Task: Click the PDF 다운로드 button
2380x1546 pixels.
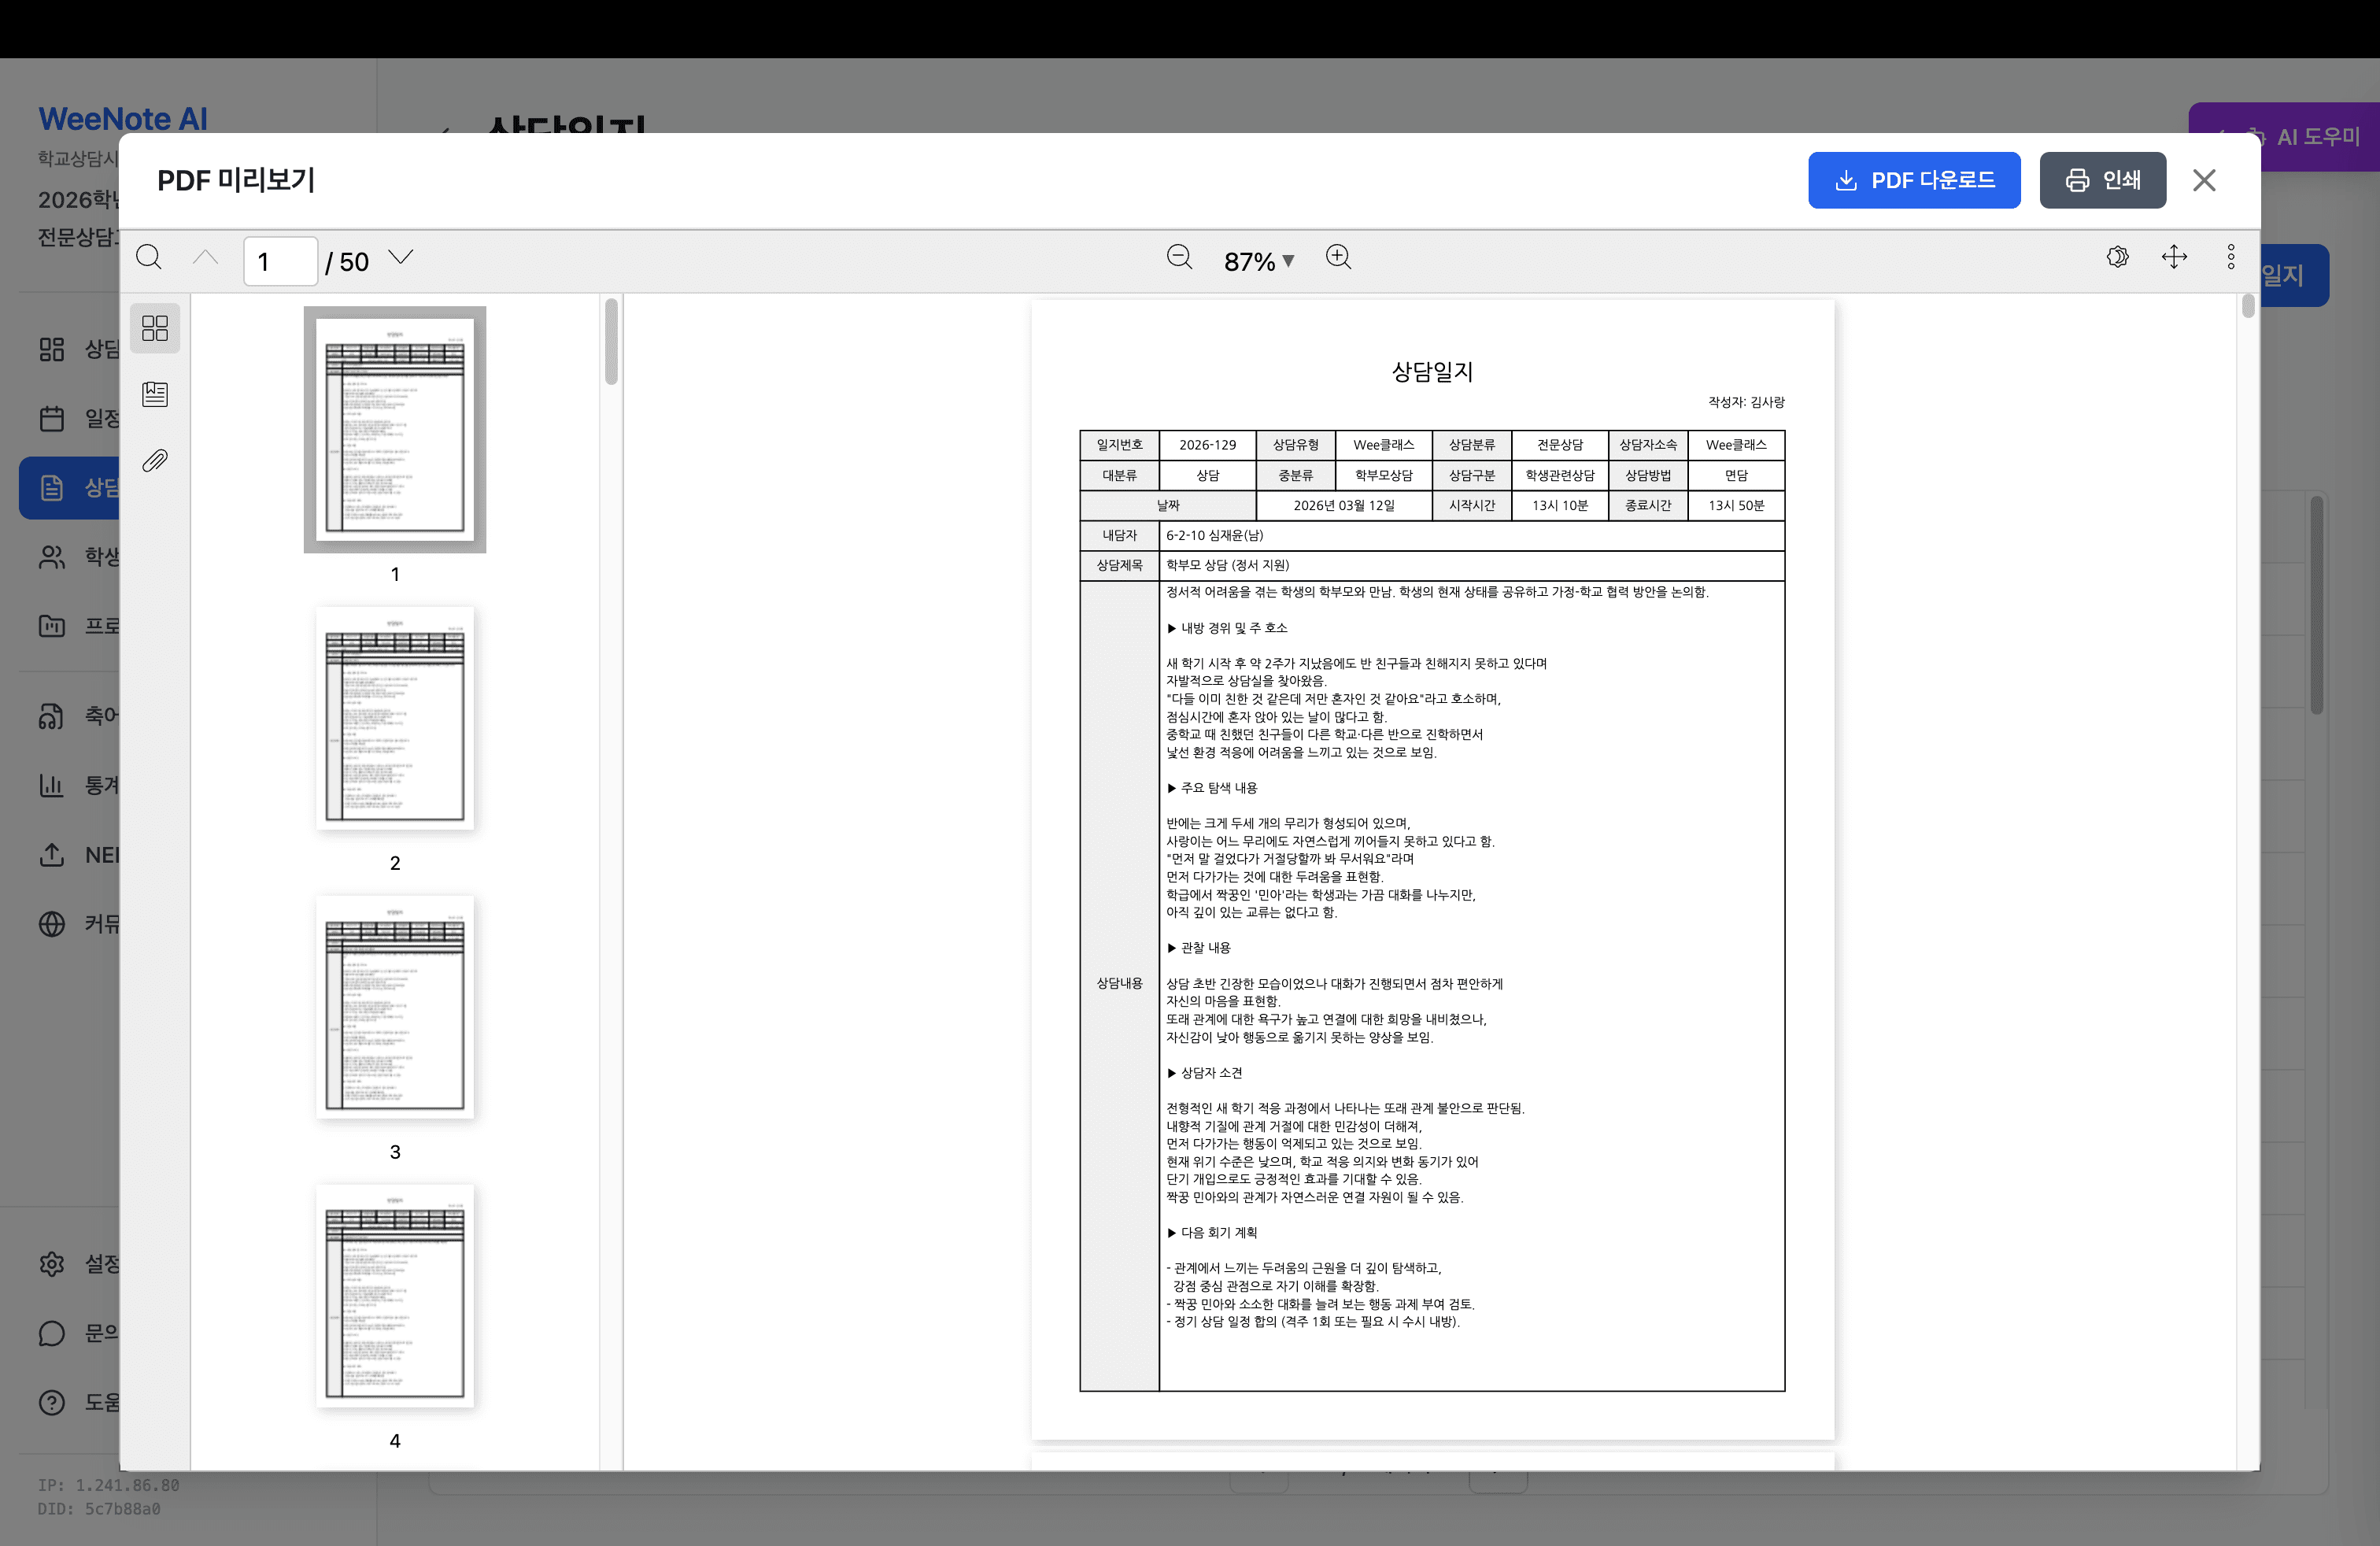Action: click(x=1913, y=180)
